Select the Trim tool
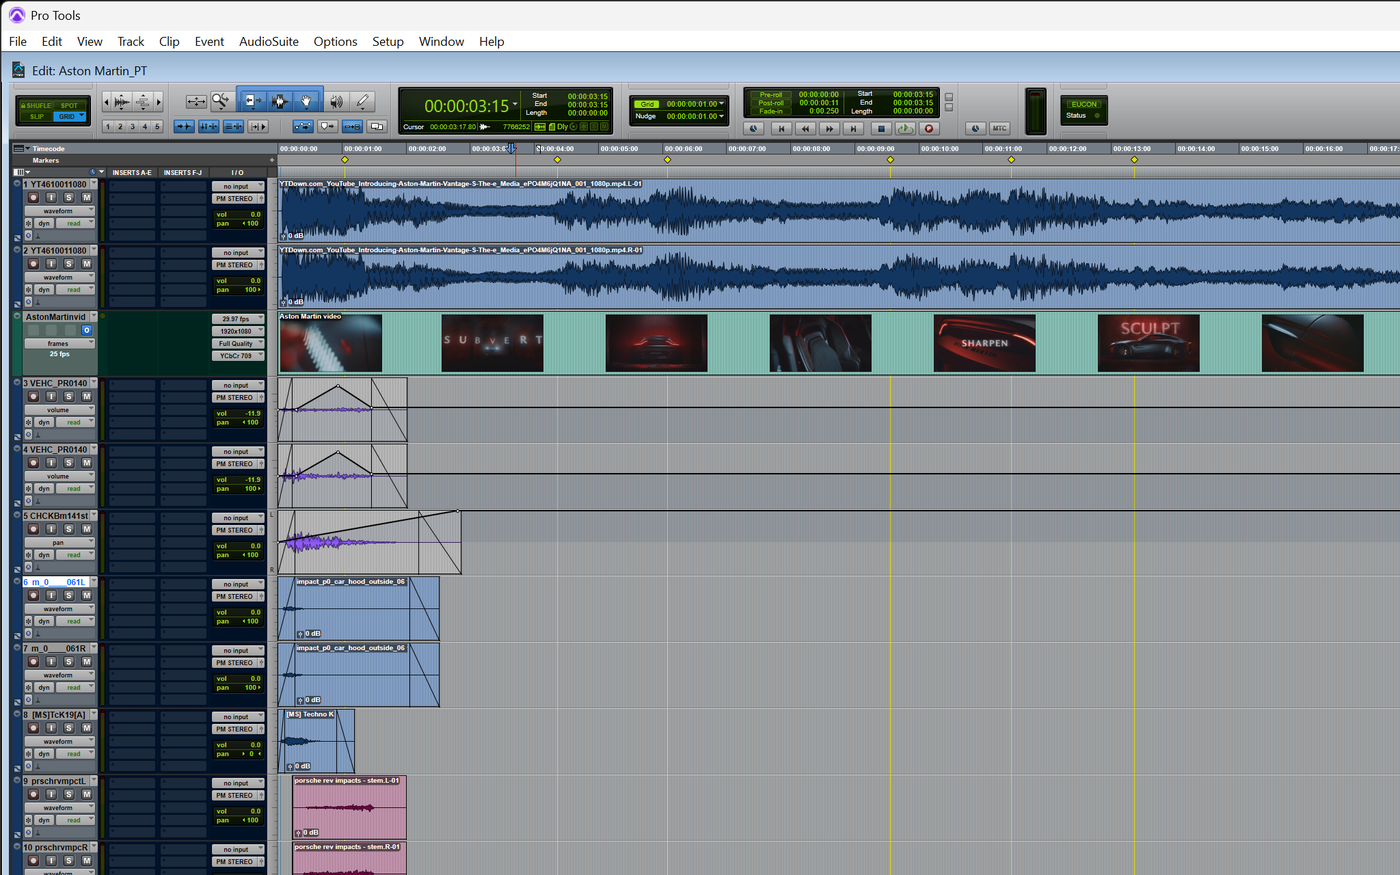1400x875 pixels. coord(252,101)
